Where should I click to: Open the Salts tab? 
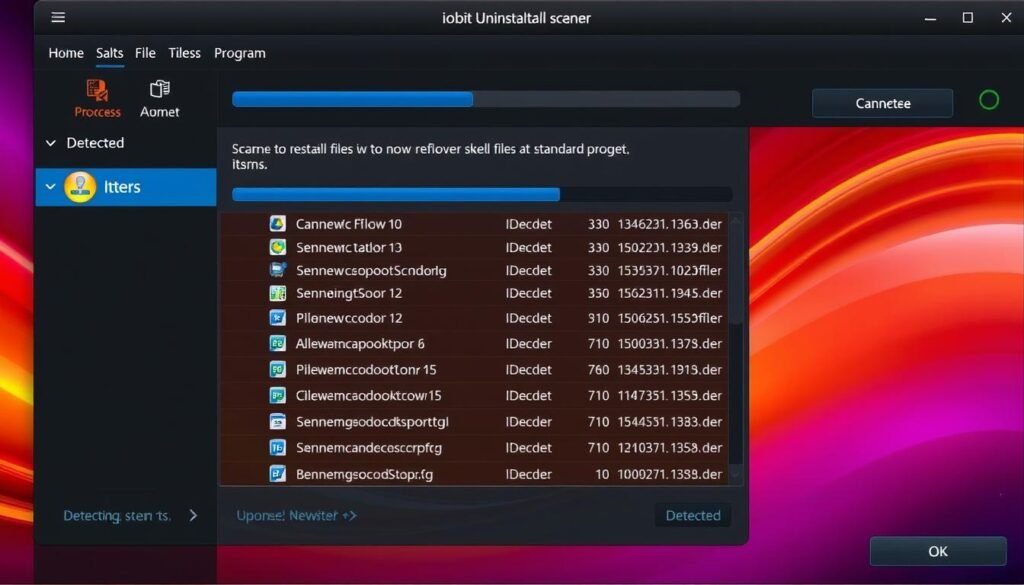point(110,54)
